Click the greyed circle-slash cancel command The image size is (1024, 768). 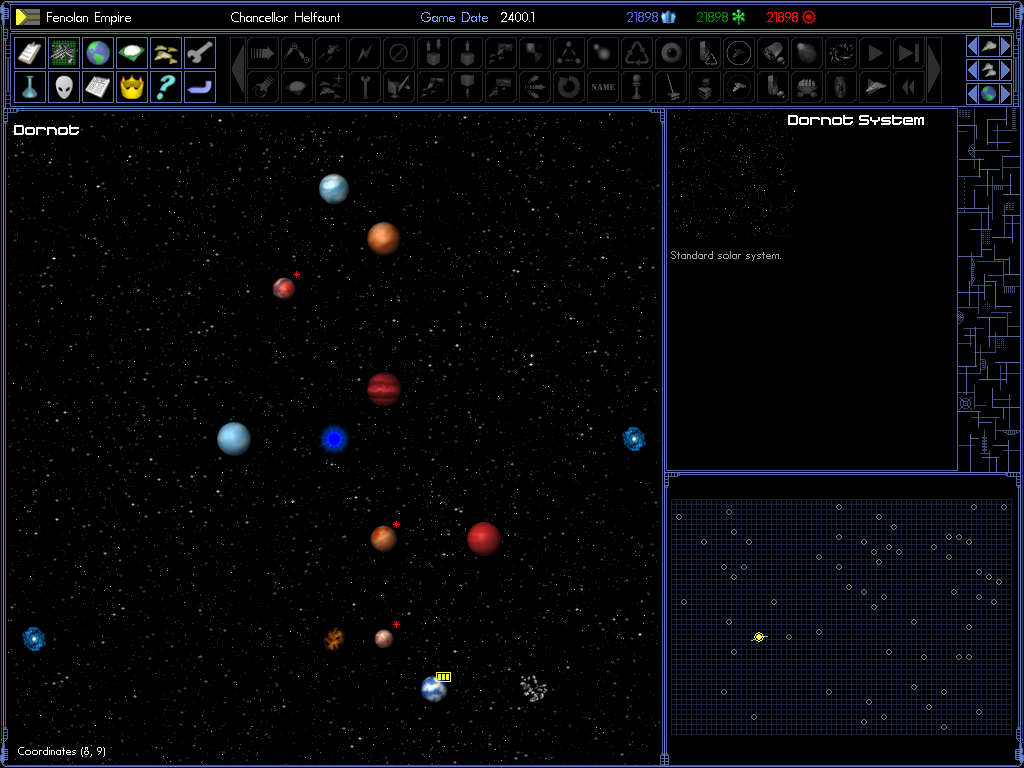(399, 53)
